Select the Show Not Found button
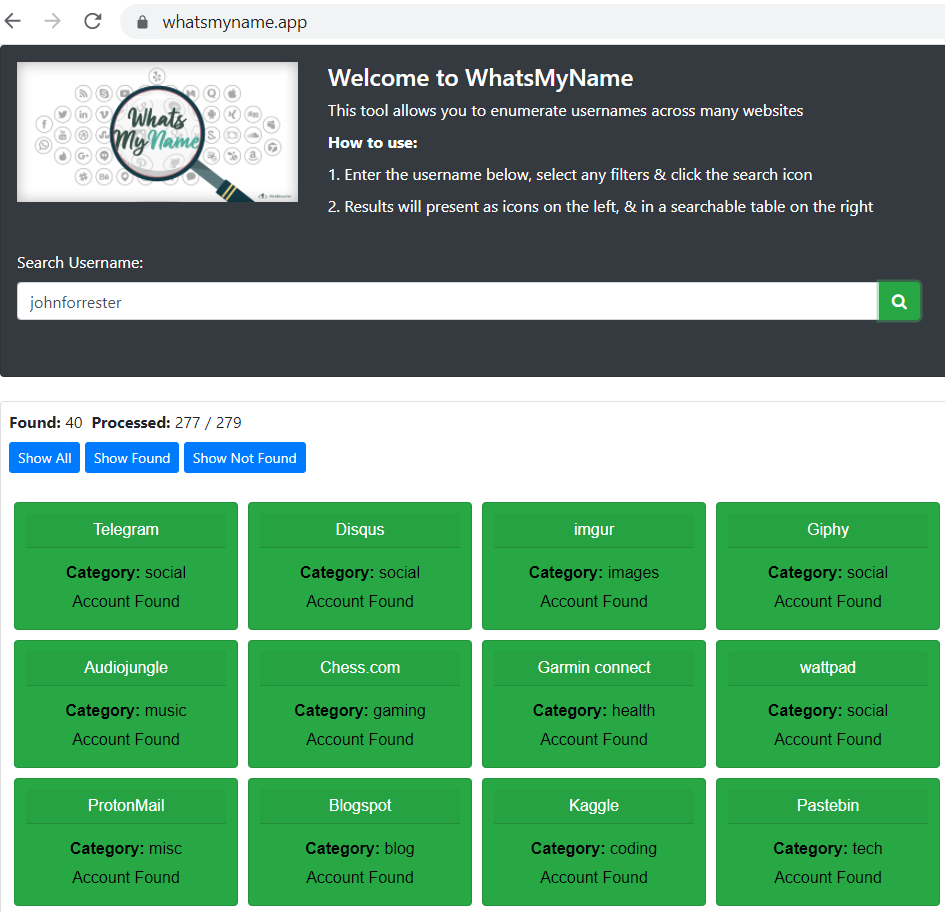 (x=244, y=458)
